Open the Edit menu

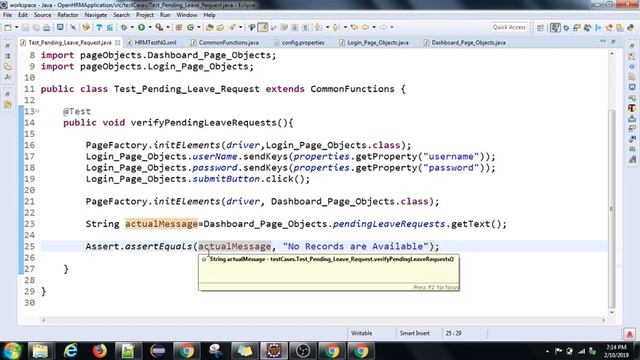(x=23, y=15)
